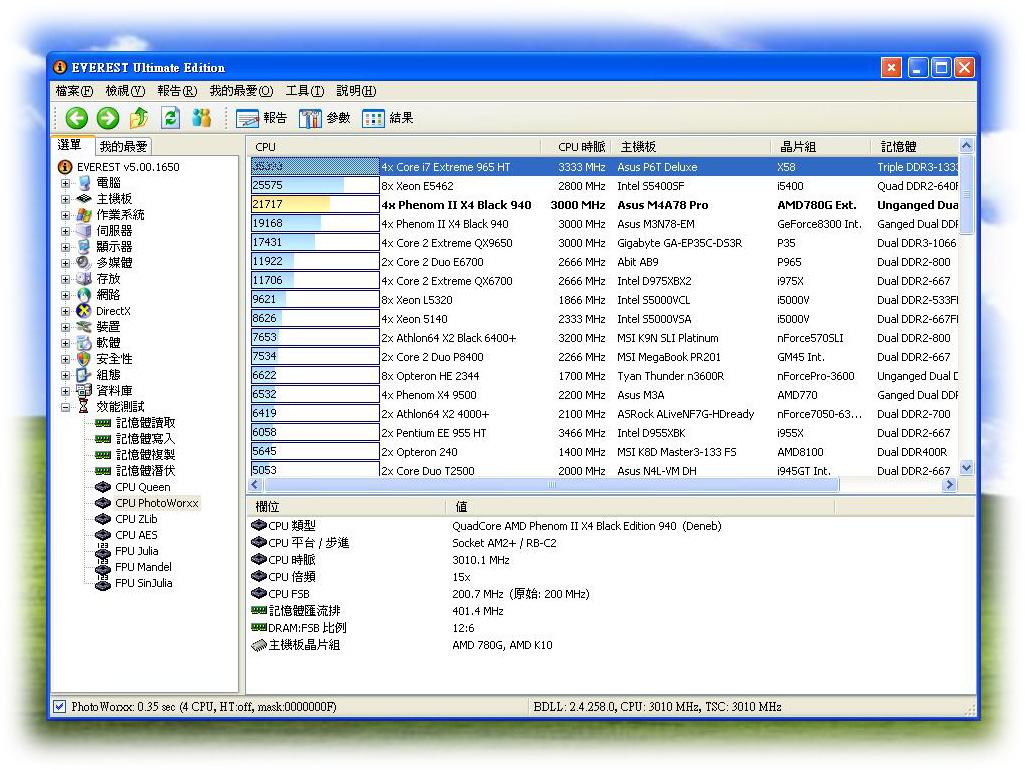The image size is (1025, 770).
Task: Click the green Back arrow icon
Action: pyautogui.click(x=76, y=118)
